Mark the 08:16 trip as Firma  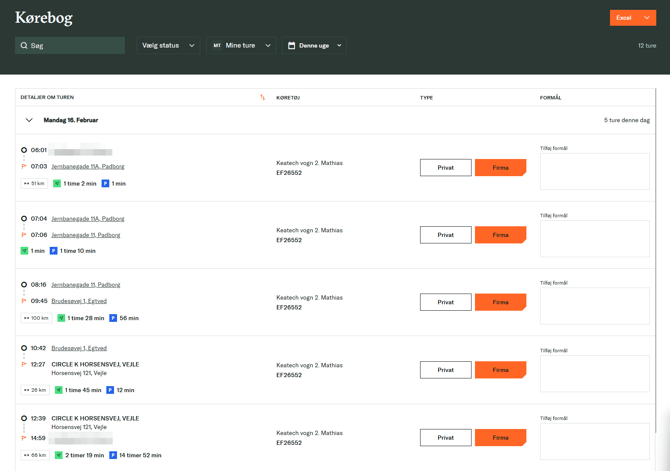500,302
